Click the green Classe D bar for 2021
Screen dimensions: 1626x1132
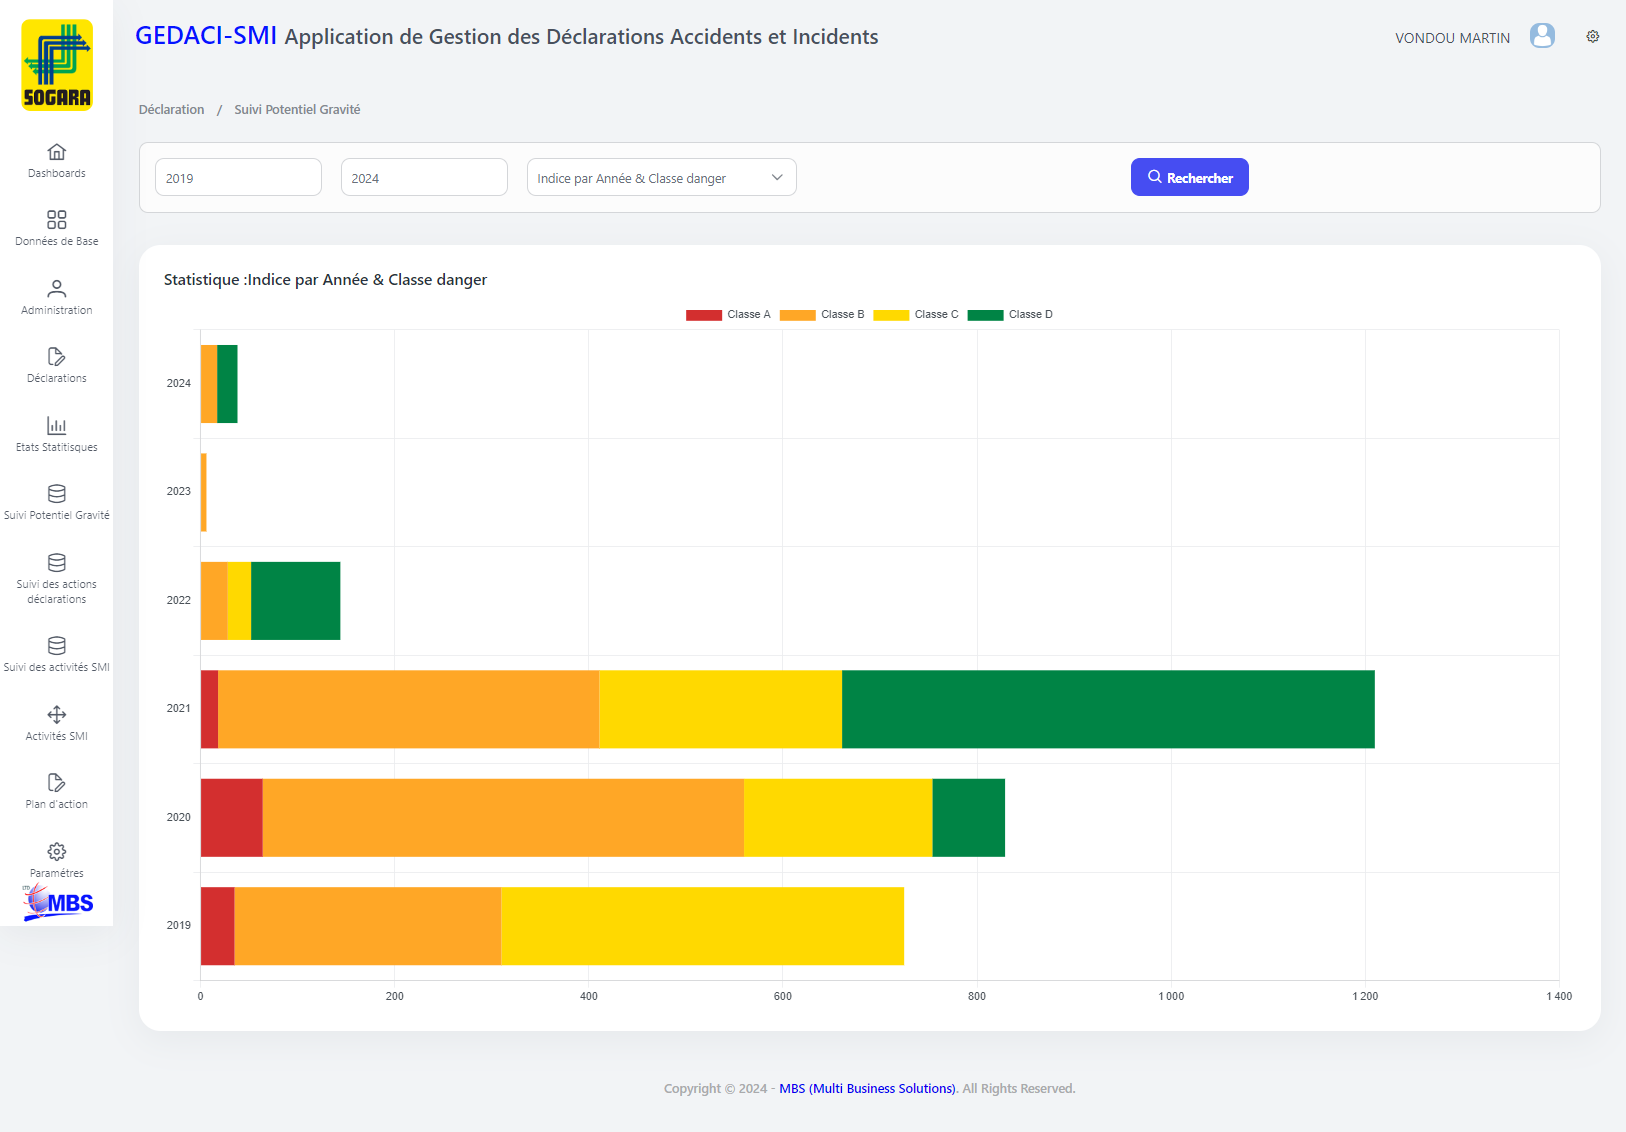tap(1108, 709)
